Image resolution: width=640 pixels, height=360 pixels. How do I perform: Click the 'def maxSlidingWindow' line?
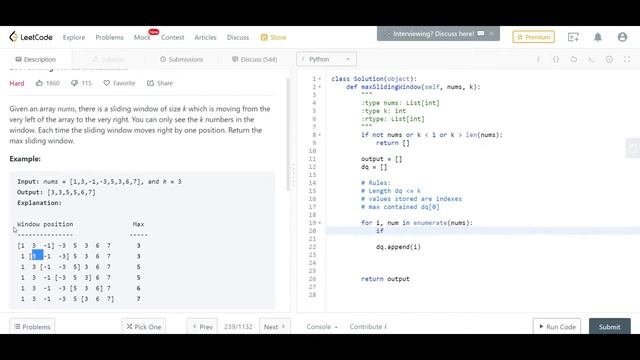[x=413, y=87]
